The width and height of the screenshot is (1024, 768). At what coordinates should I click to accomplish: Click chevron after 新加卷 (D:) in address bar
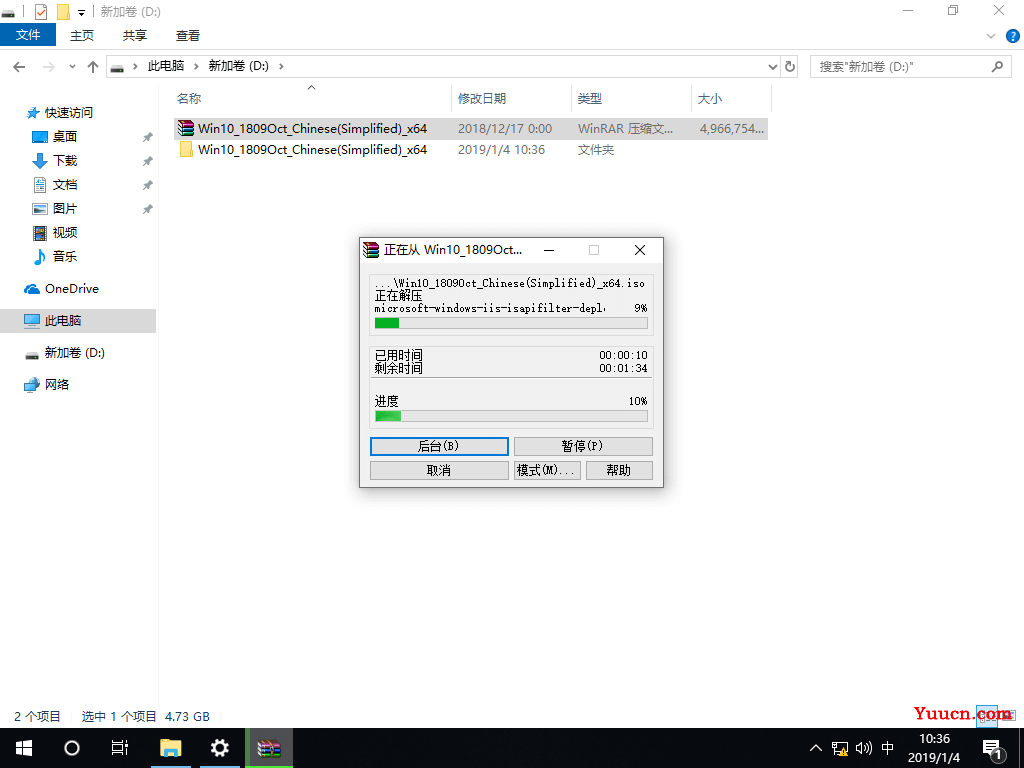(281, 67)
